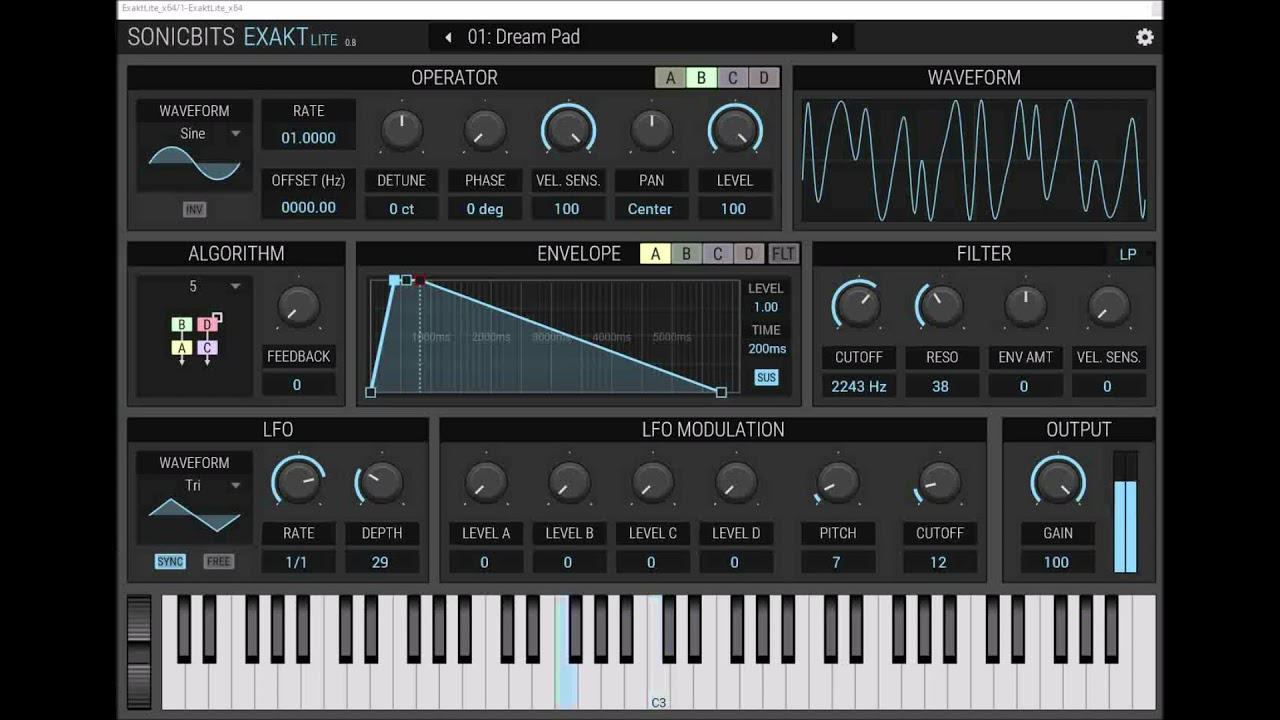The width and height of the screenshot is (1280, 720).
Task: Open algorithm number 5 dropdown
Action: pos(194,287)
